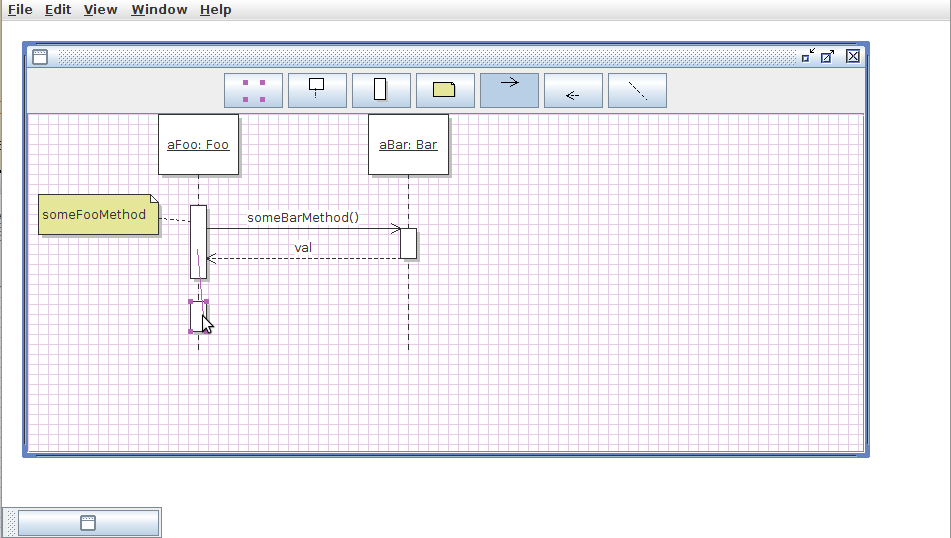Select the Activation bar tool

coord(380,90)
